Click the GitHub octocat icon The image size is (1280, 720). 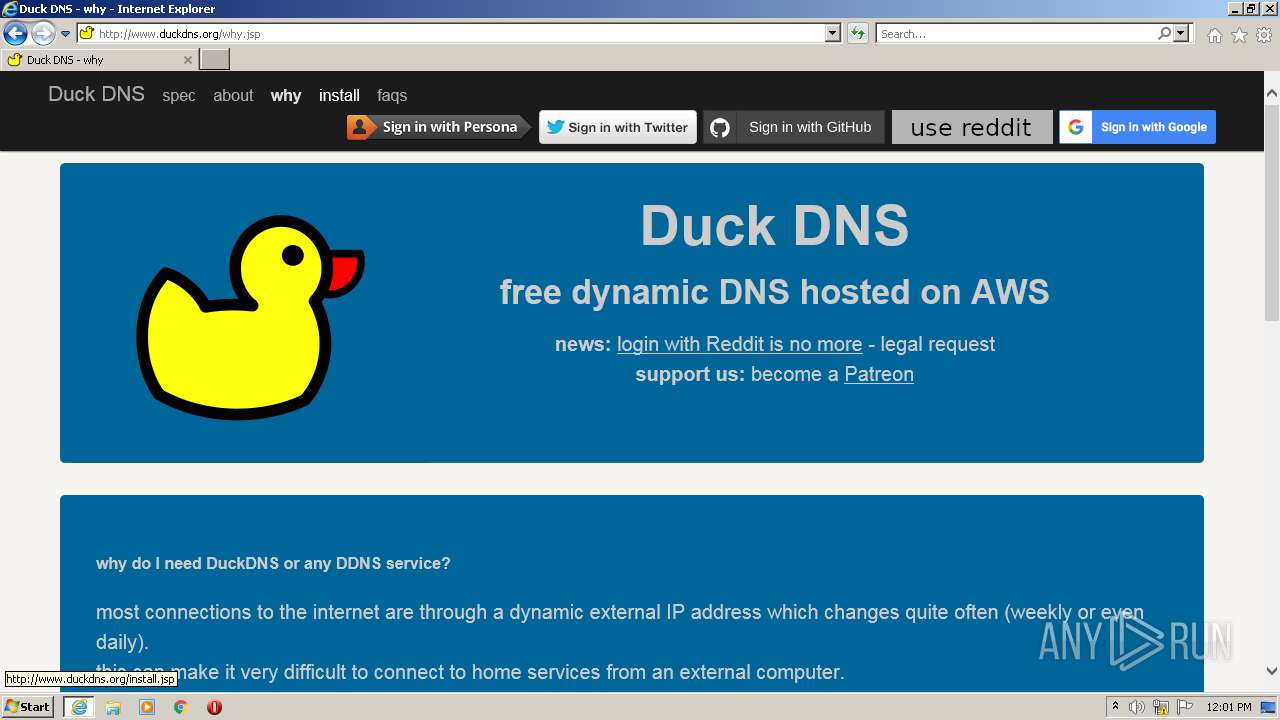pyautogui.click(x=720, y=127)
